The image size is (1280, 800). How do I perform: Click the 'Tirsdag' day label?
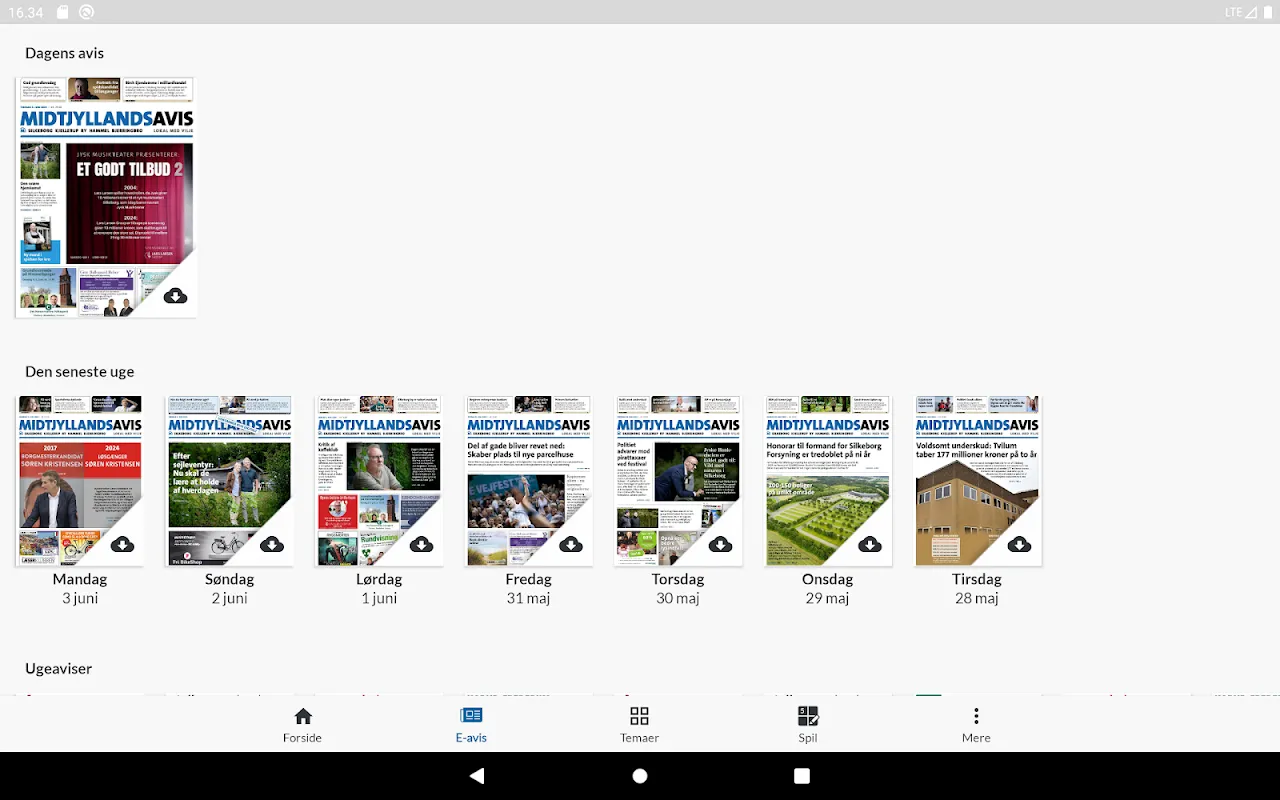tap(977, 579)
